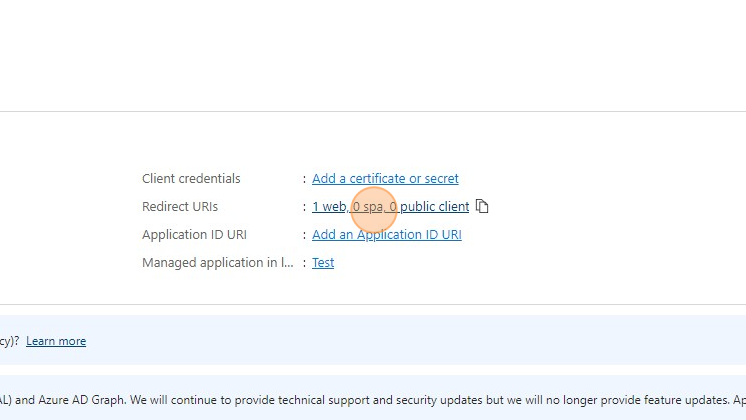Click the truncated Managed application label
Viewport: 746px width, 420px height.
(217, 263)
